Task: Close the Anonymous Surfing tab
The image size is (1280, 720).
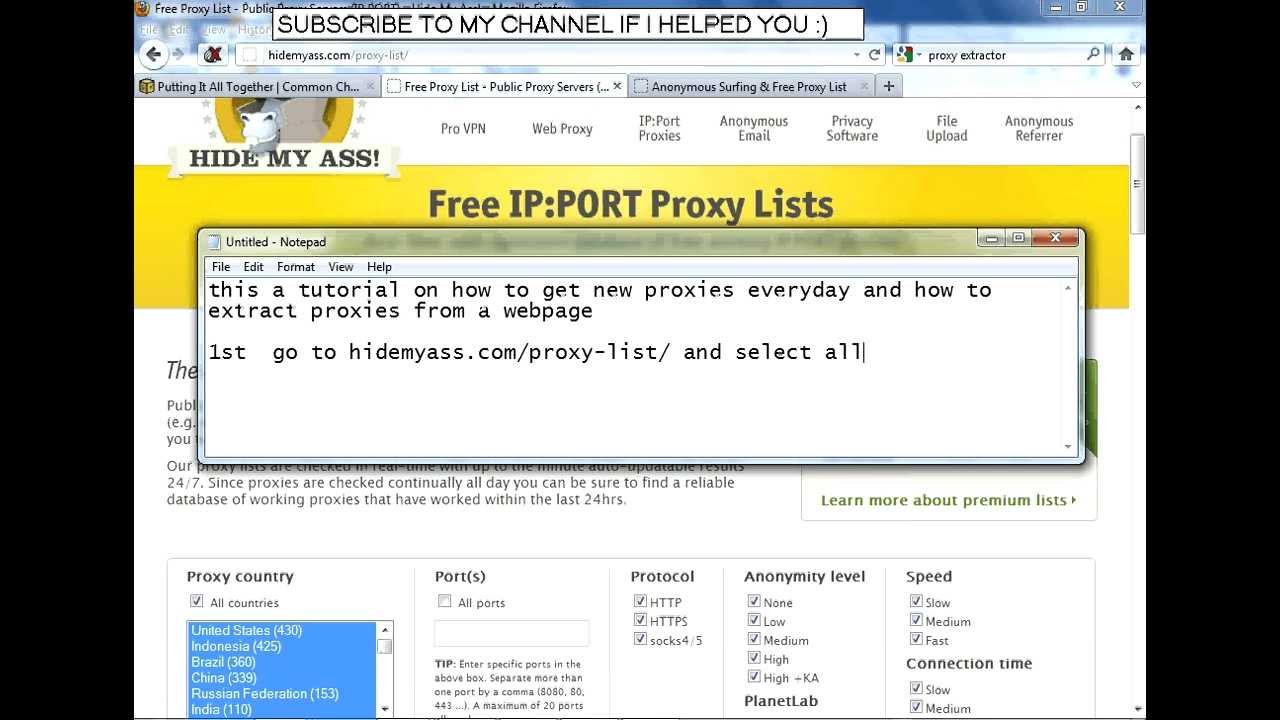Action: tap(862, 87)
